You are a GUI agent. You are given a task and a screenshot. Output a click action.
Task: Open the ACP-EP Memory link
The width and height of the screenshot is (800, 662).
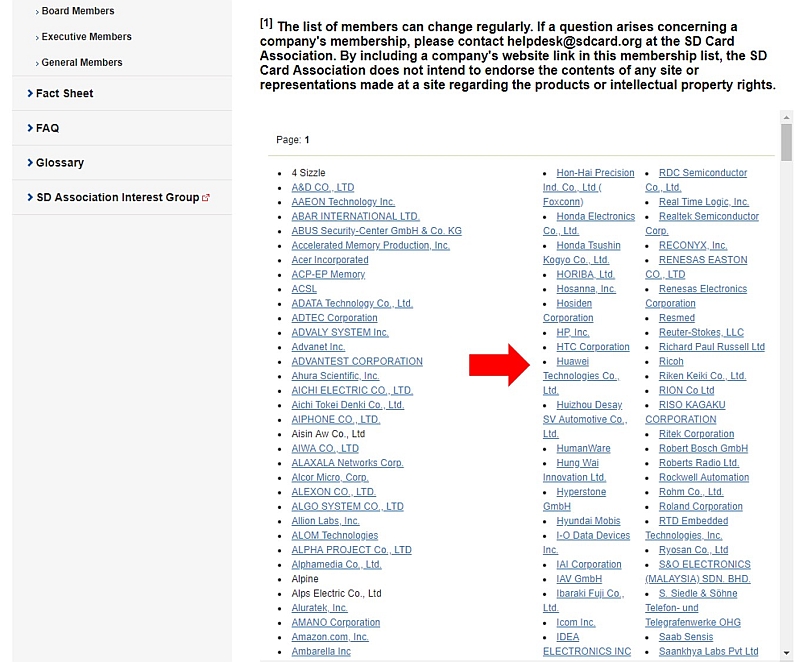coord(328,274)
